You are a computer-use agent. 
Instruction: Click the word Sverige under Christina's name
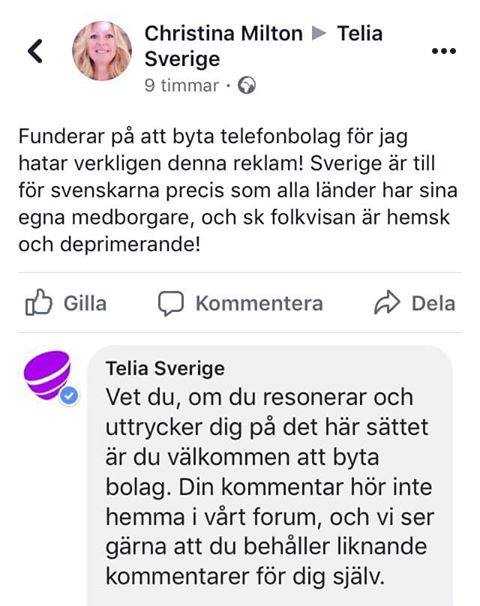click(x=182, y=60)
